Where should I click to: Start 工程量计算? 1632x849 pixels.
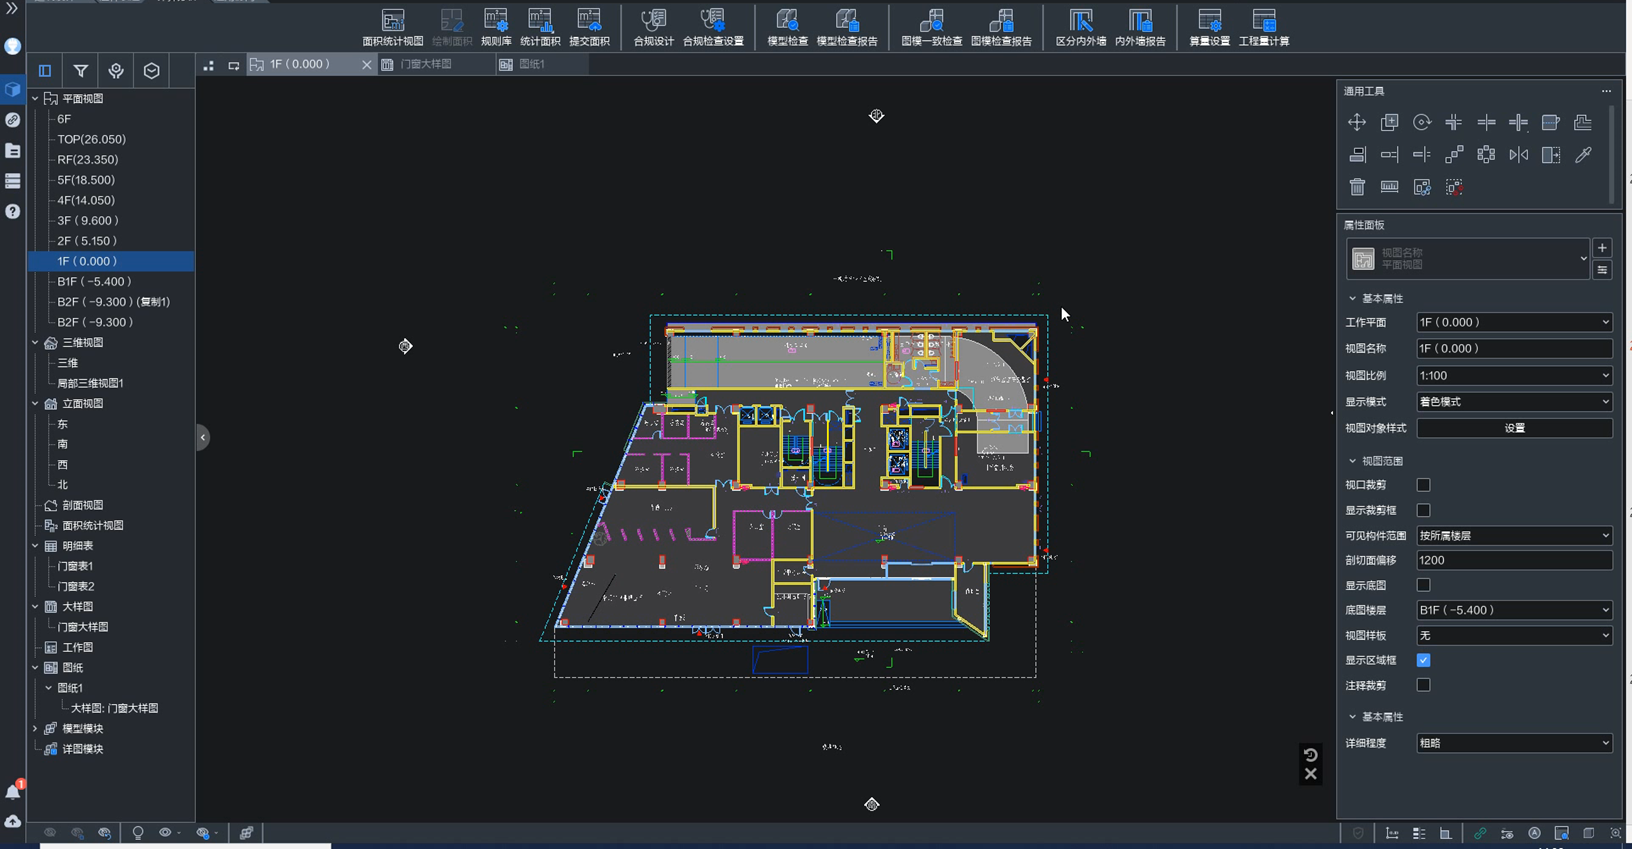[1264, 27]
